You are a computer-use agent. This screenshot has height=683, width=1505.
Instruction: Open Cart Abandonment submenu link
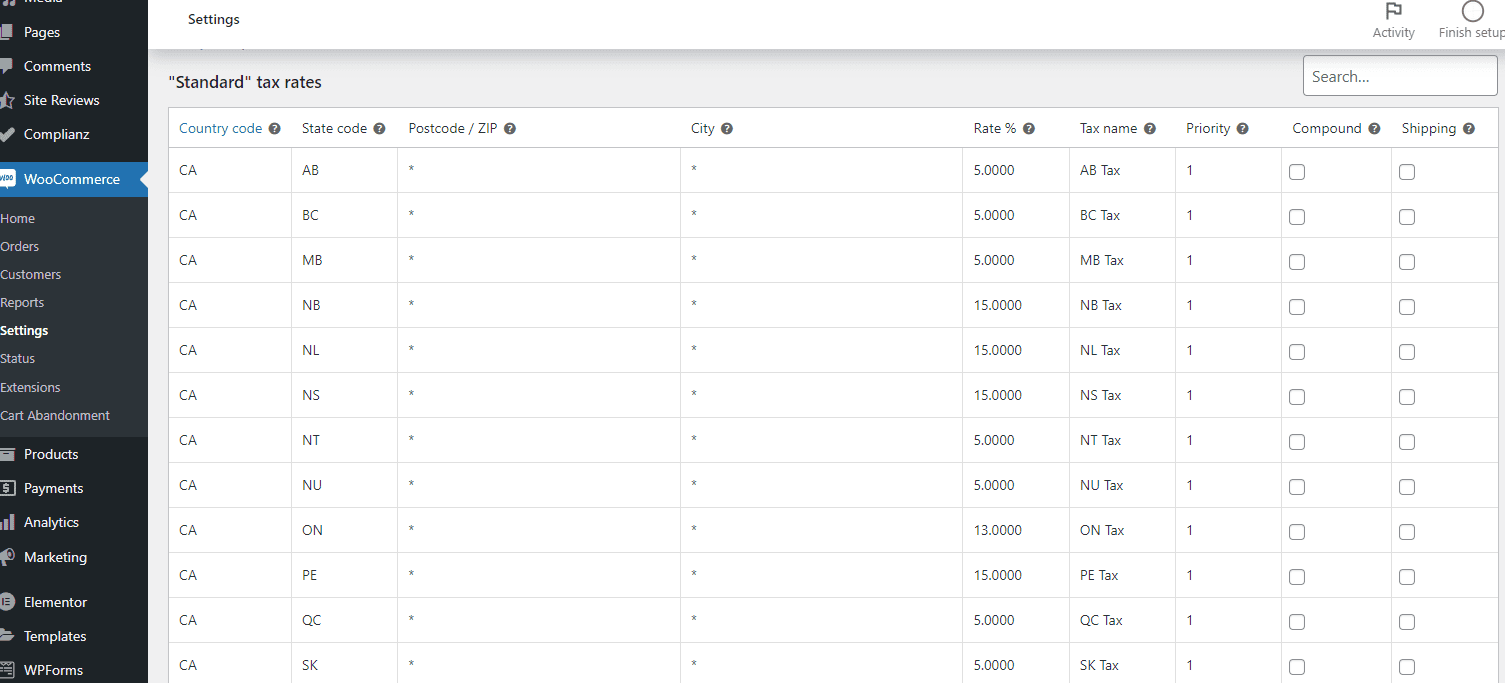point(55,415)
